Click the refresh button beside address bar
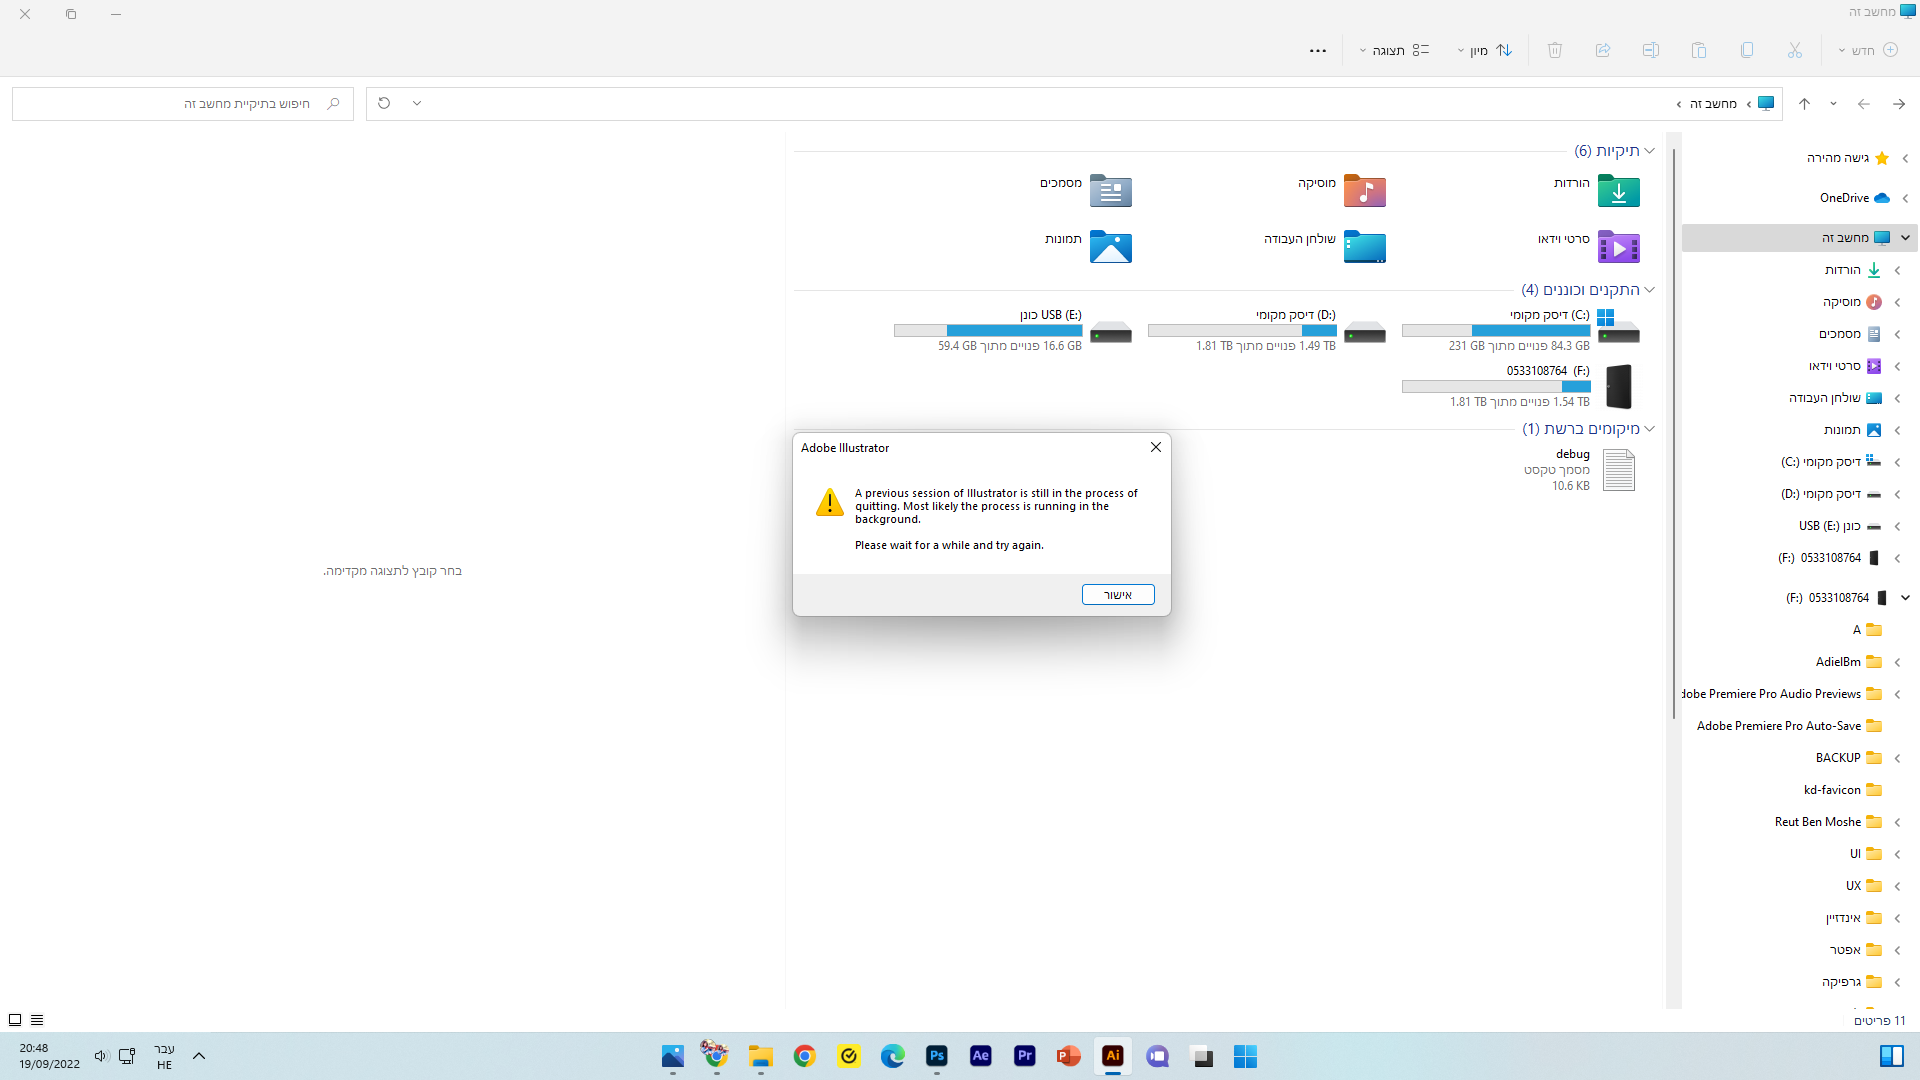1920x1080 pixels. coord(384,103)
